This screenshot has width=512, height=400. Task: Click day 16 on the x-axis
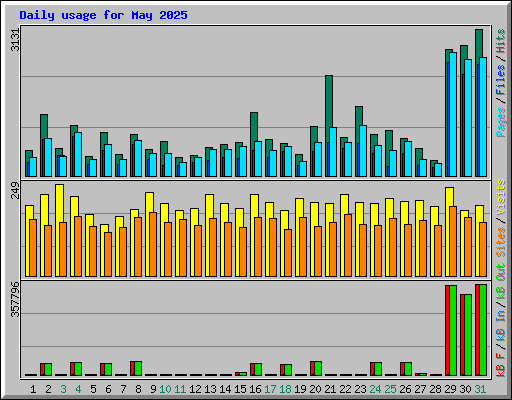[255, 389]
